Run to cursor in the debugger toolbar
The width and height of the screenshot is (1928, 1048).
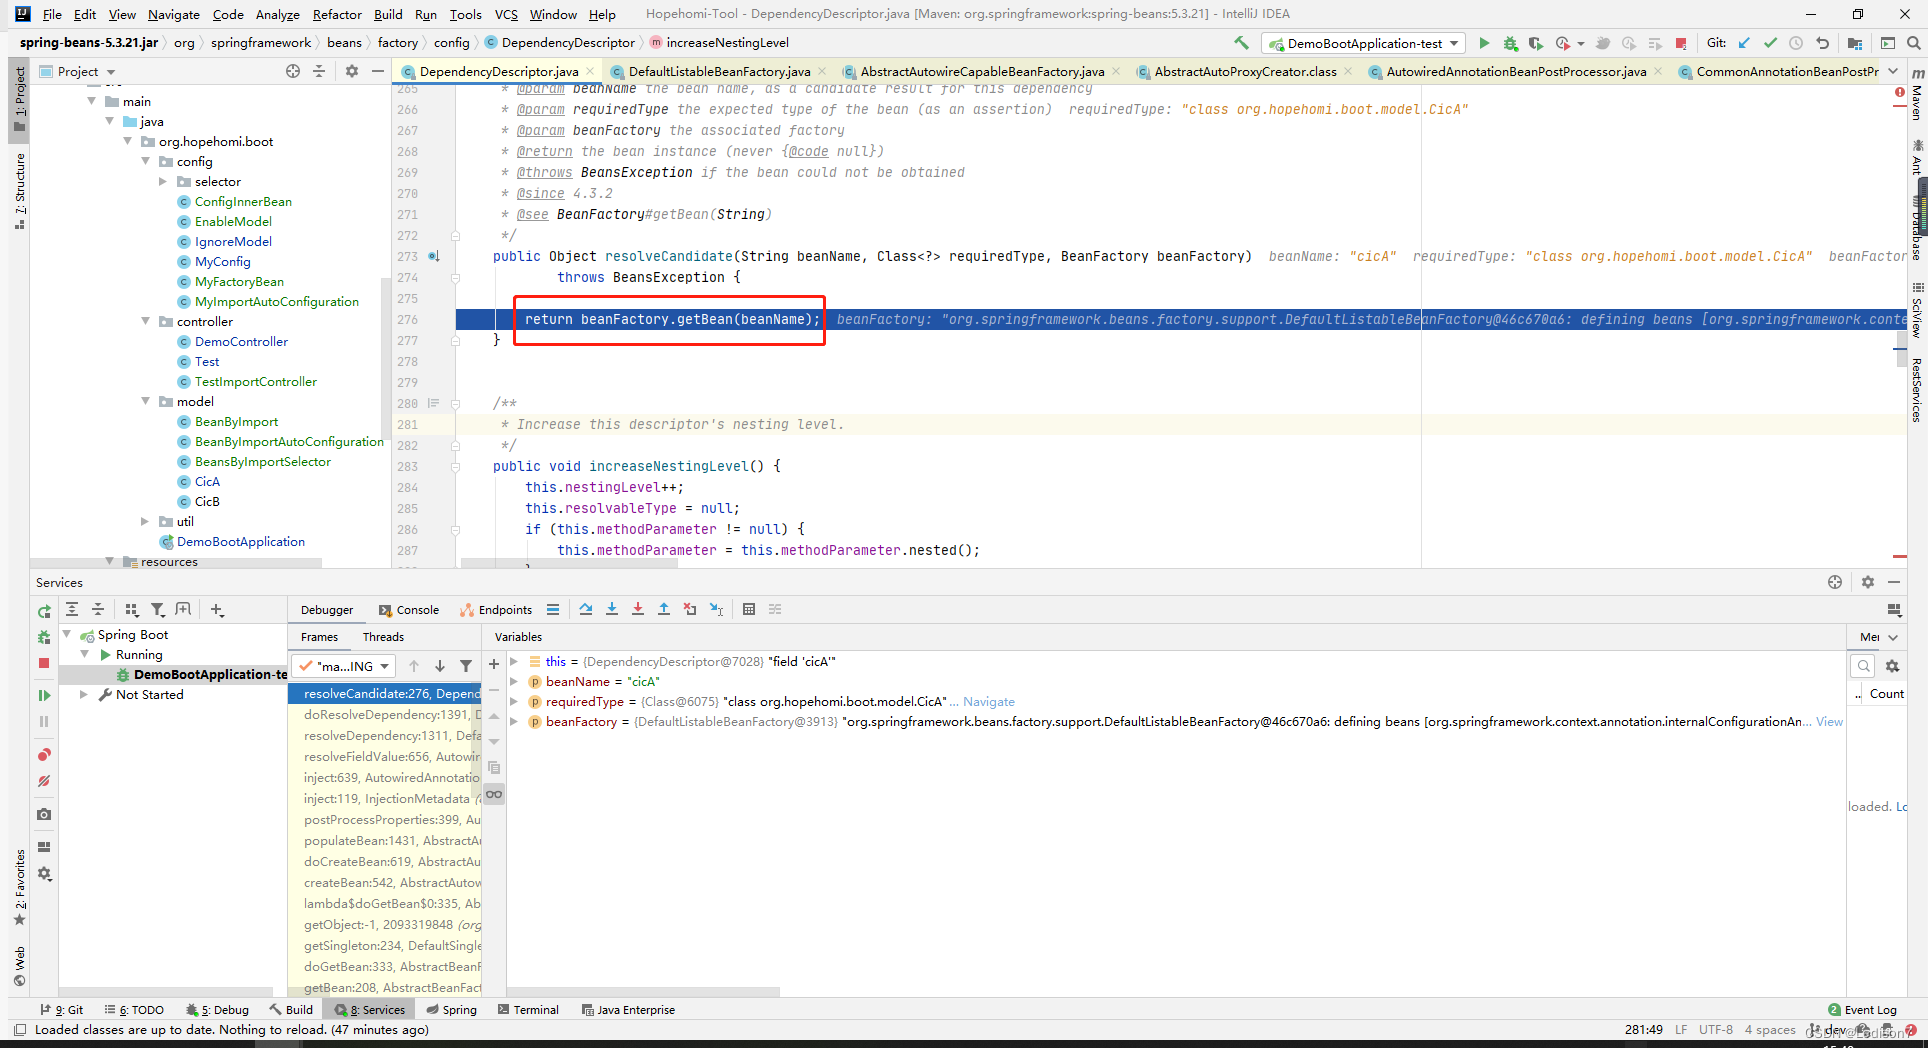[x=716, y=609]
